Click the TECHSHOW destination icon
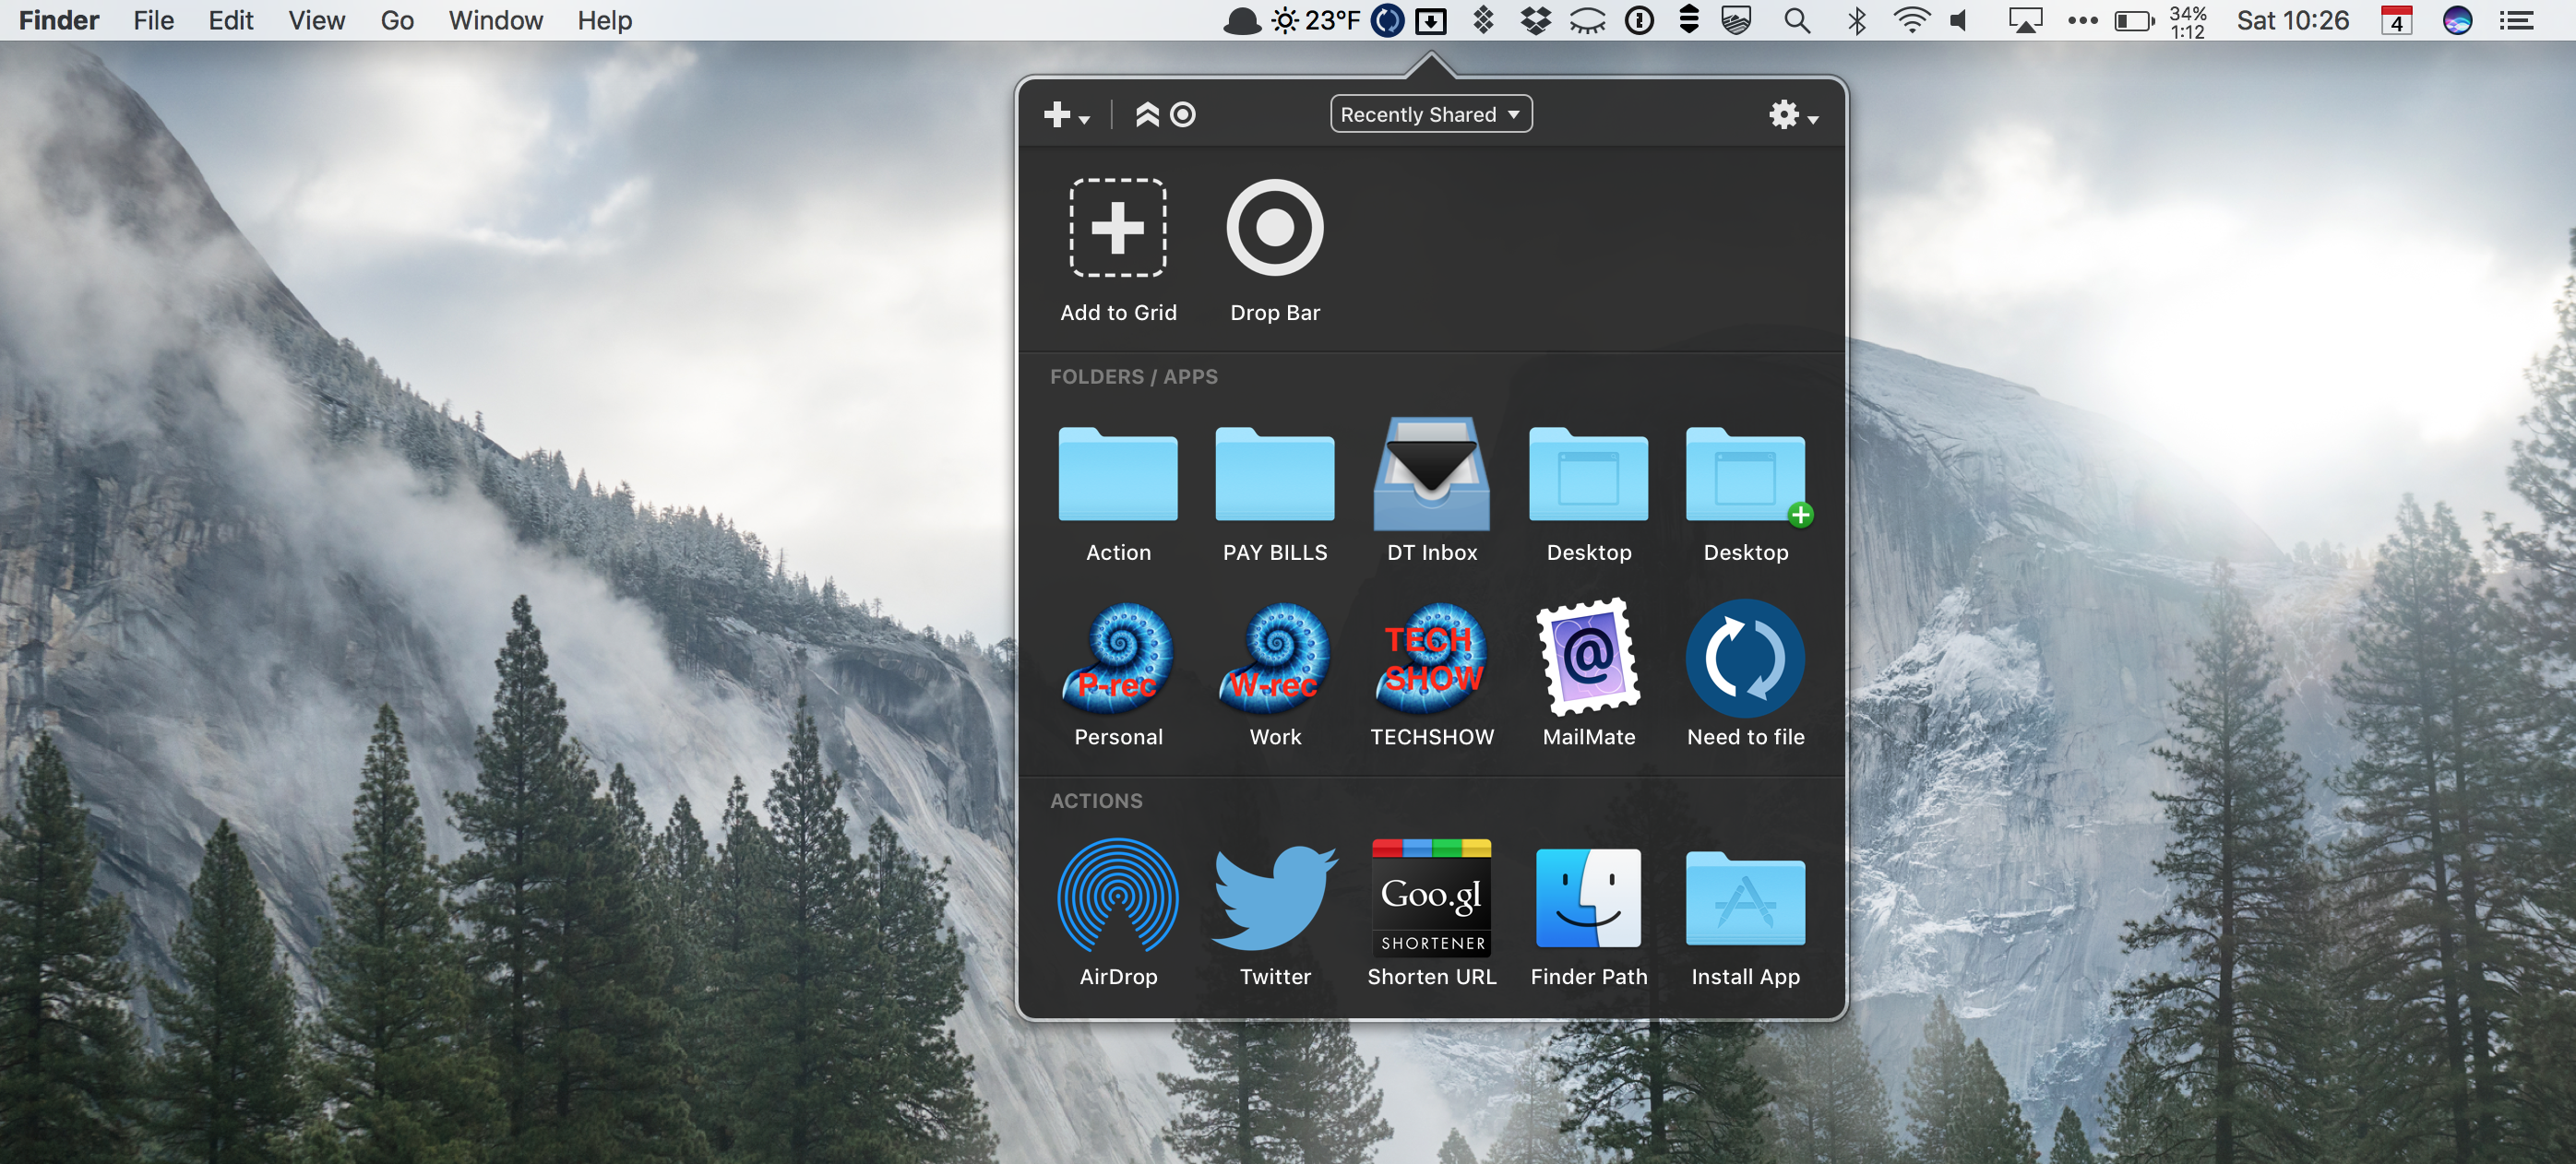The width and height of the screenshot is (2576, 1164). click(x=1431, y=657)
